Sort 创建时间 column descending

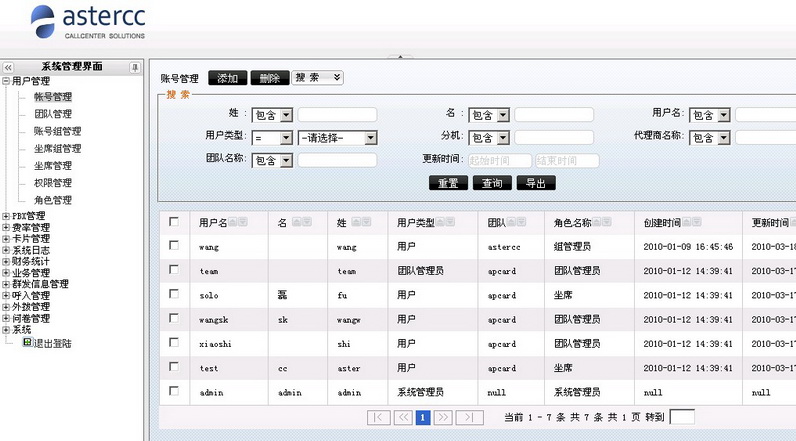[x=697, y=222]
